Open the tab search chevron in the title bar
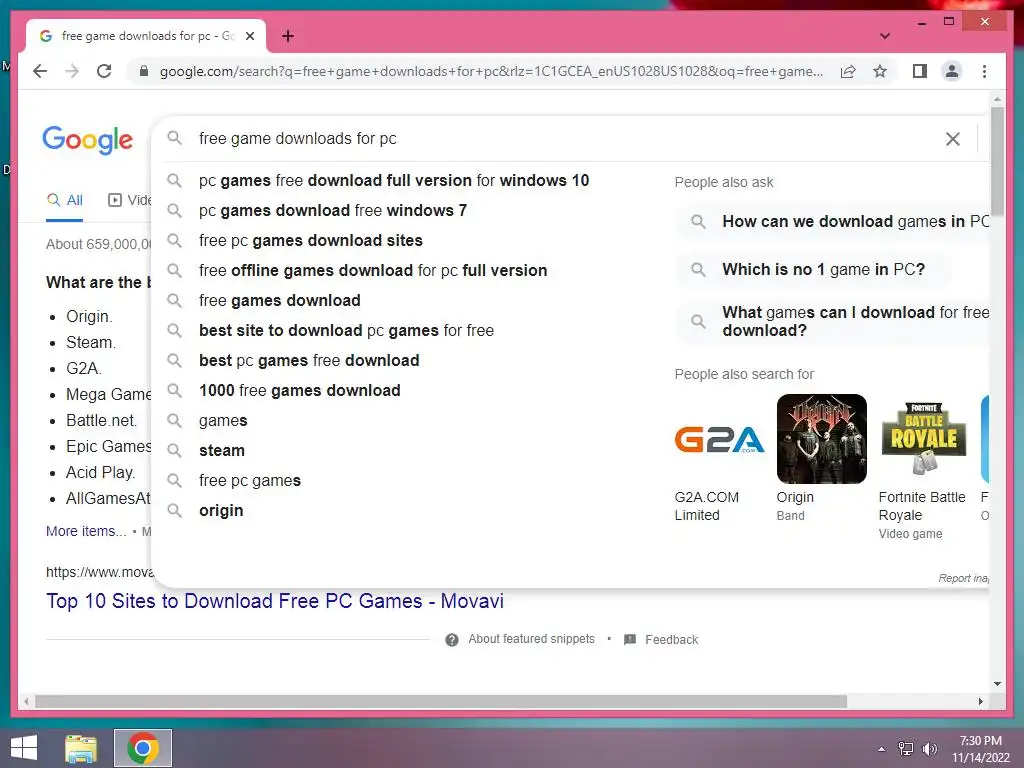The height and width of the screenshot is (768, 1024). coord(884,36)
